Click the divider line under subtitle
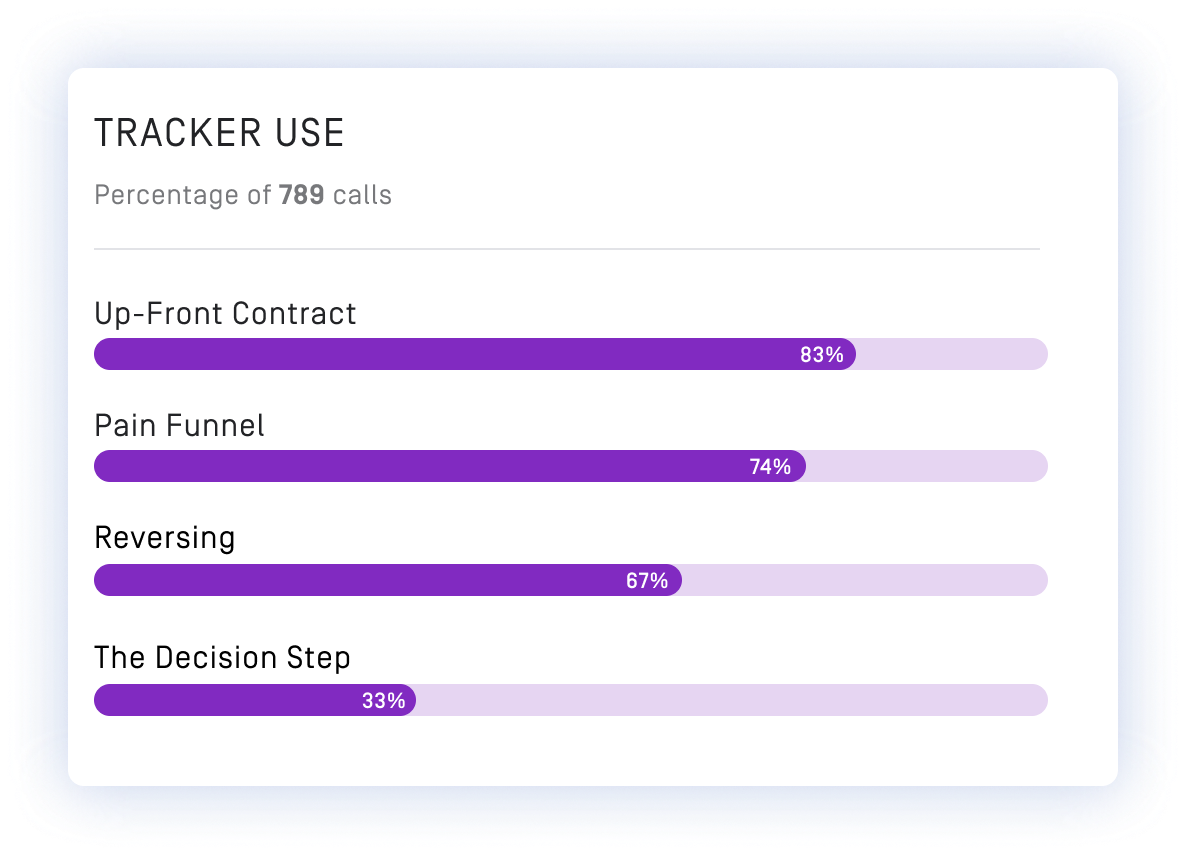Viewport: 1186px width, 854px height. tap(566, 248)
